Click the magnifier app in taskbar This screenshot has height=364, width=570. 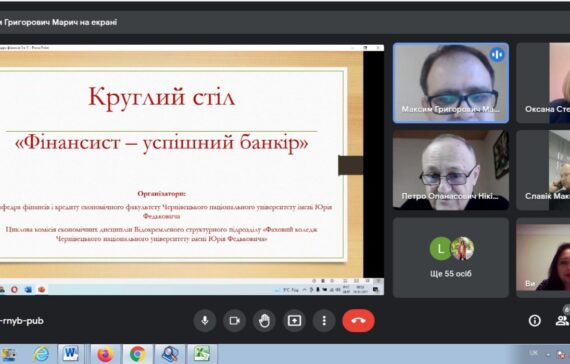170,353
